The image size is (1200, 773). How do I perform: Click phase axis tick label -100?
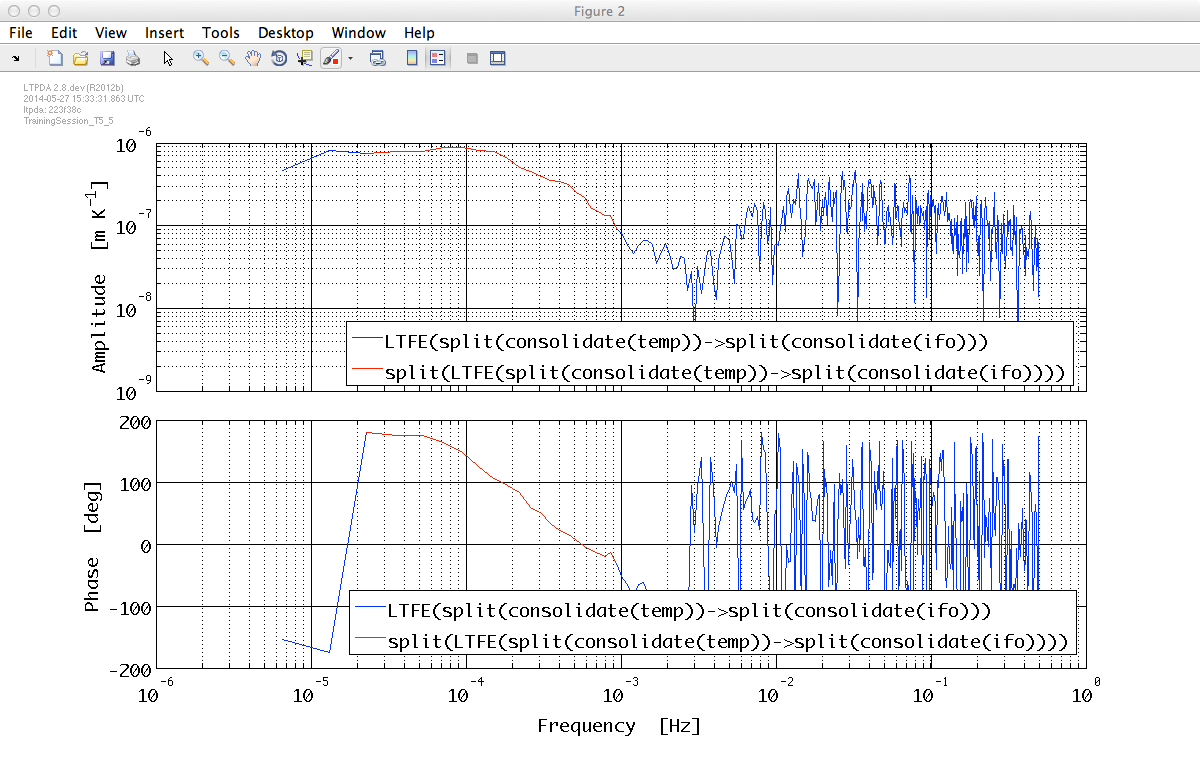click(x=129, y=606)
